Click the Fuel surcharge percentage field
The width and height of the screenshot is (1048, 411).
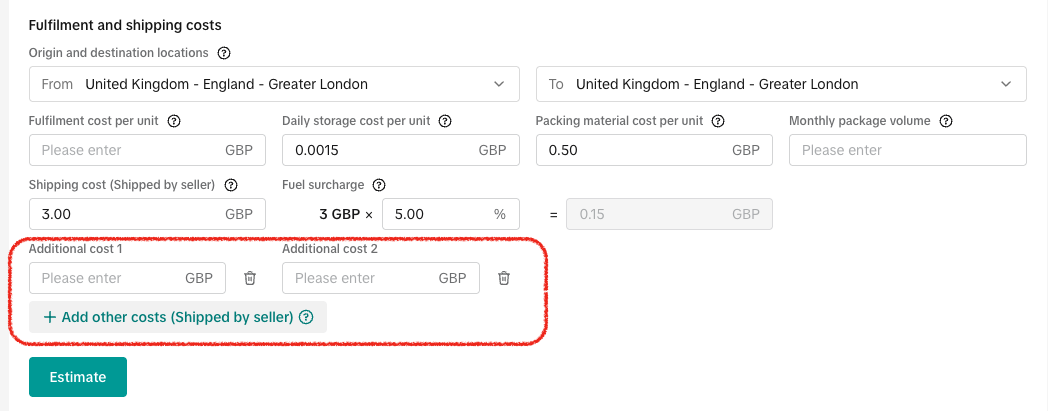435,214
